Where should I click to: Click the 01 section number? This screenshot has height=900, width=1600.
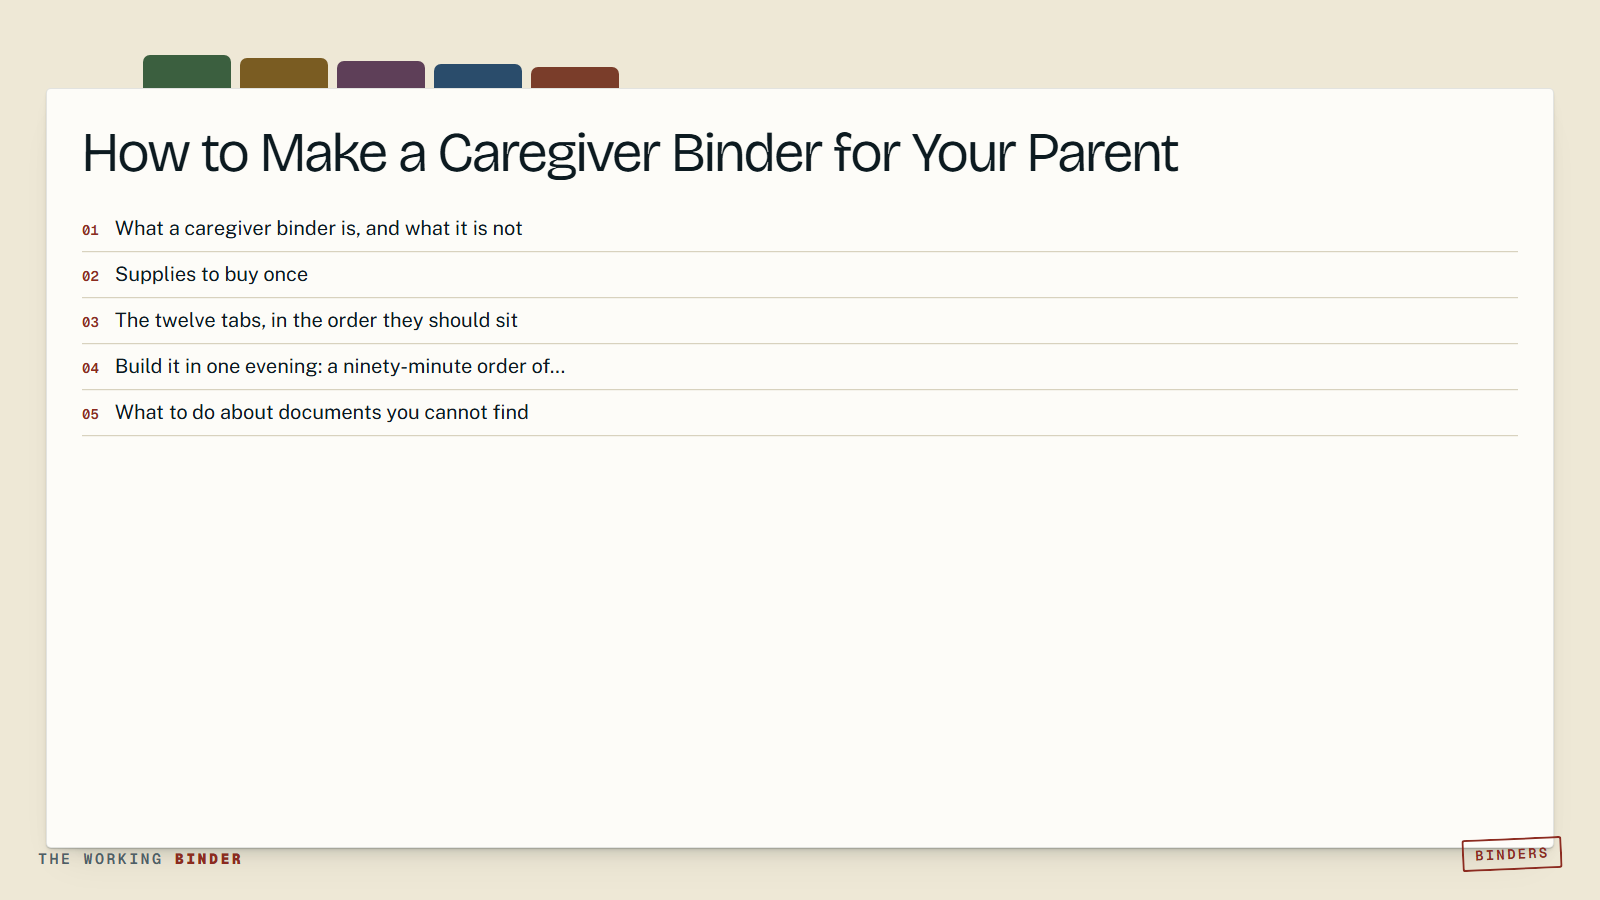(x=90, y=230)
